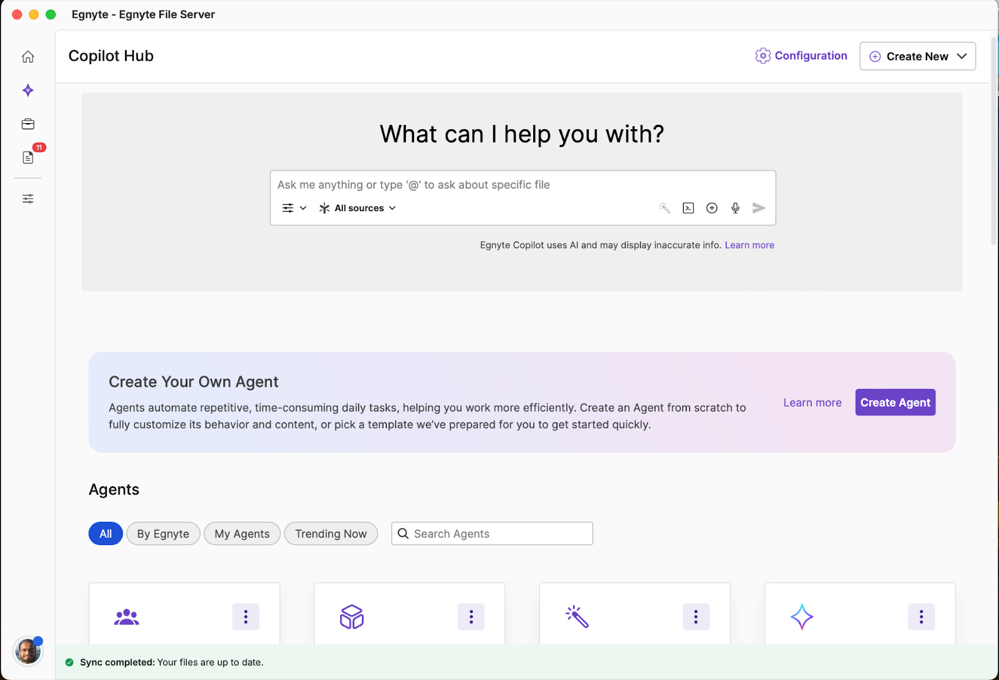
Task: Click the Create Agent button
Action: pyautogui.click(x=894, y=402)
